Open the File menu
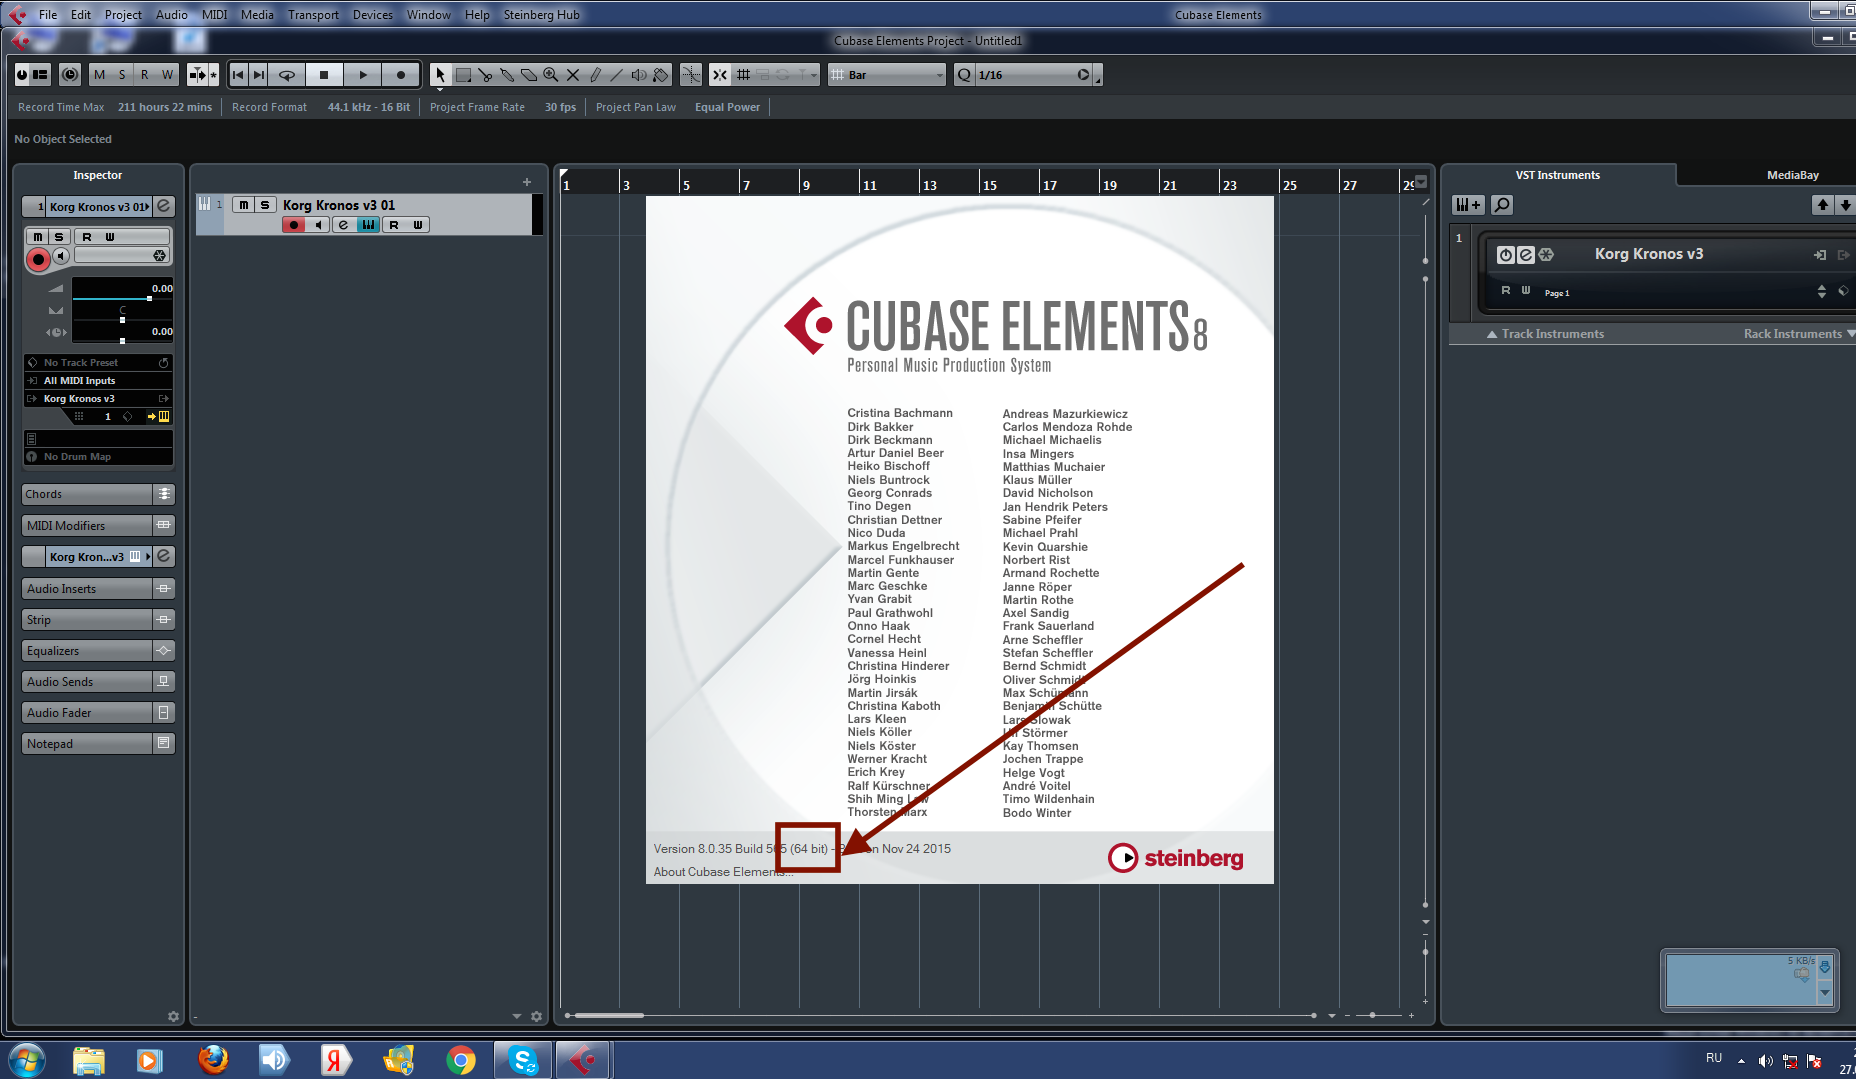Screen dimensions: 1856x1079 pos(48,15)
